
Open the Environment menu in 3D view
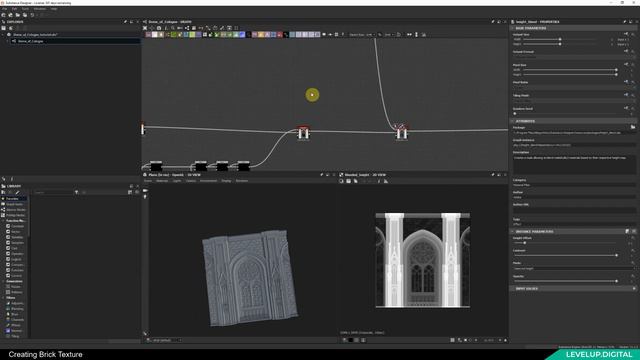pyautogui.click(x=209, y=181)
